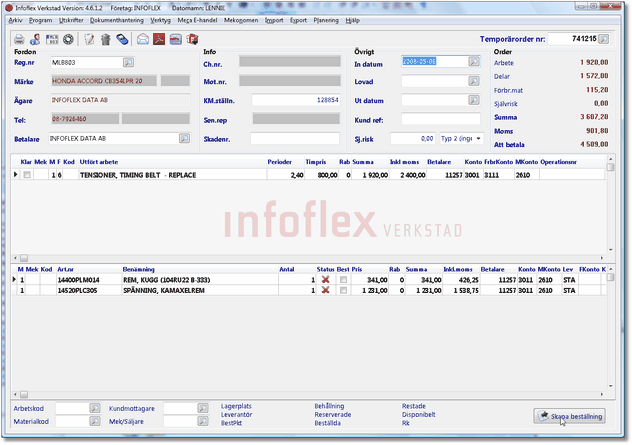632x445 pixels.
Task: Open the Dokumenthantering menu
Action: point(116,20)
